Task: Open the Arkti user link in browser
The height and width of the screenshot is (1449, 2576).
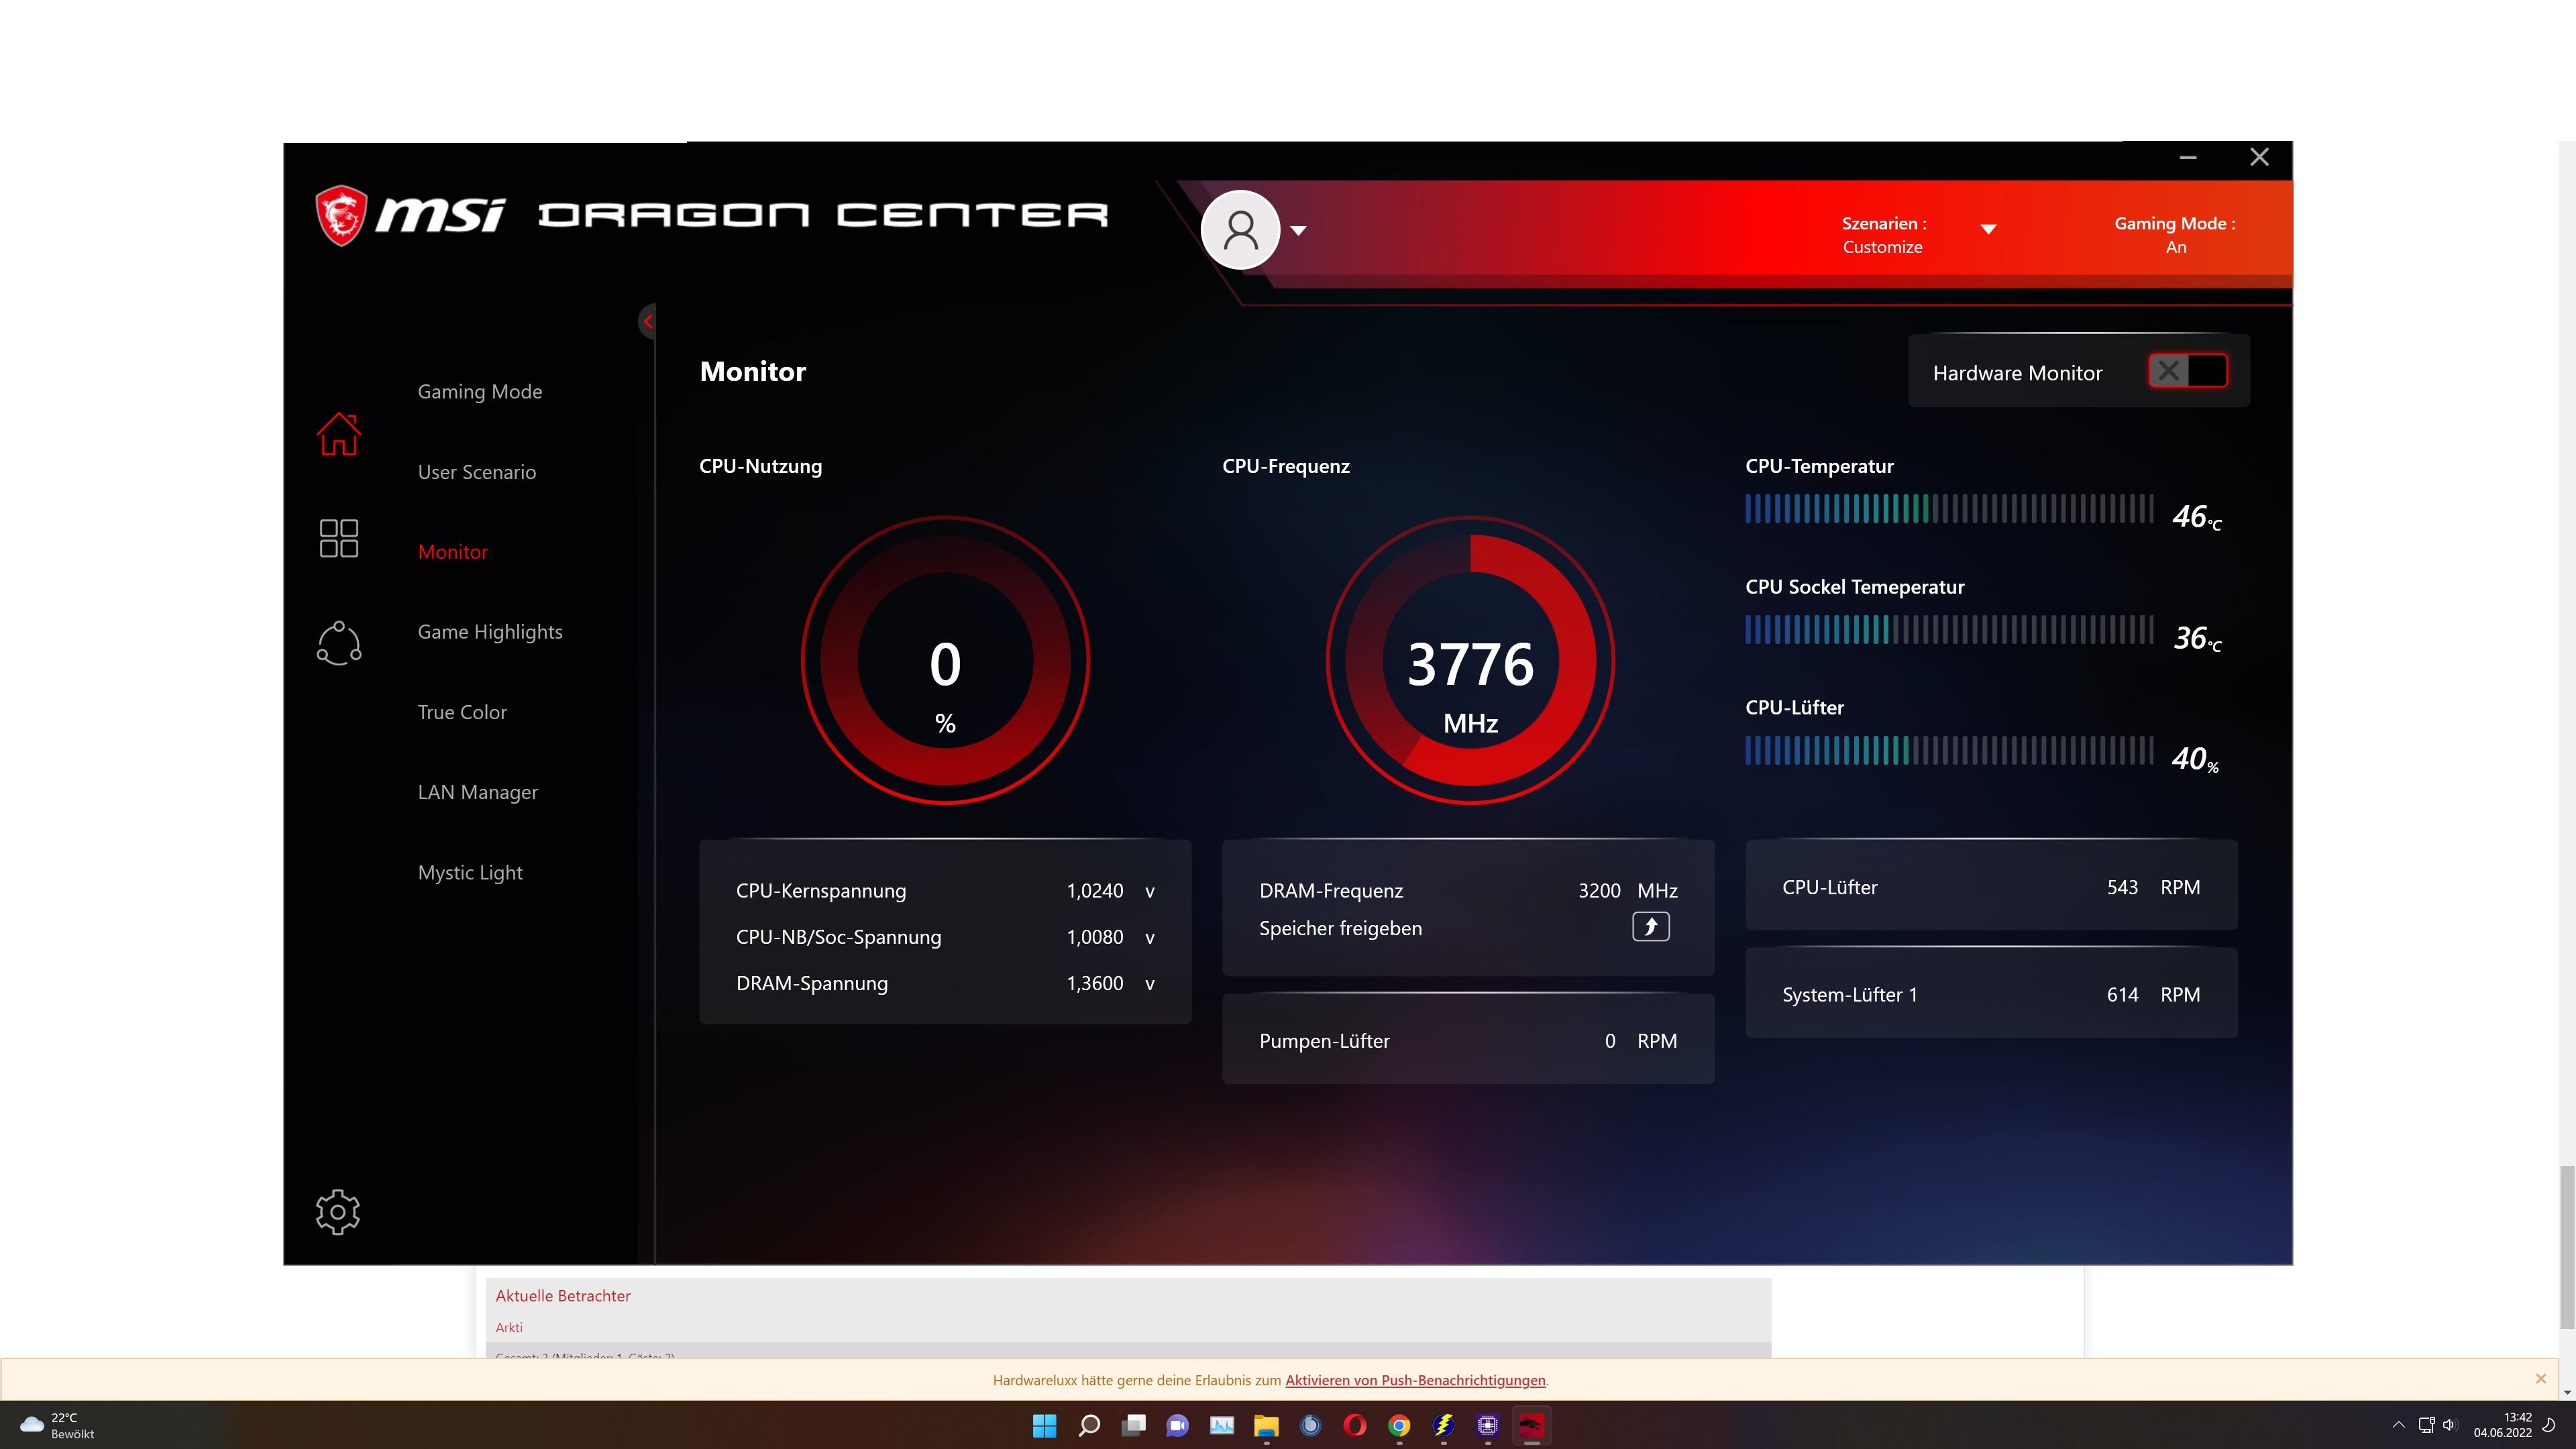Action: coord(509,1327)
